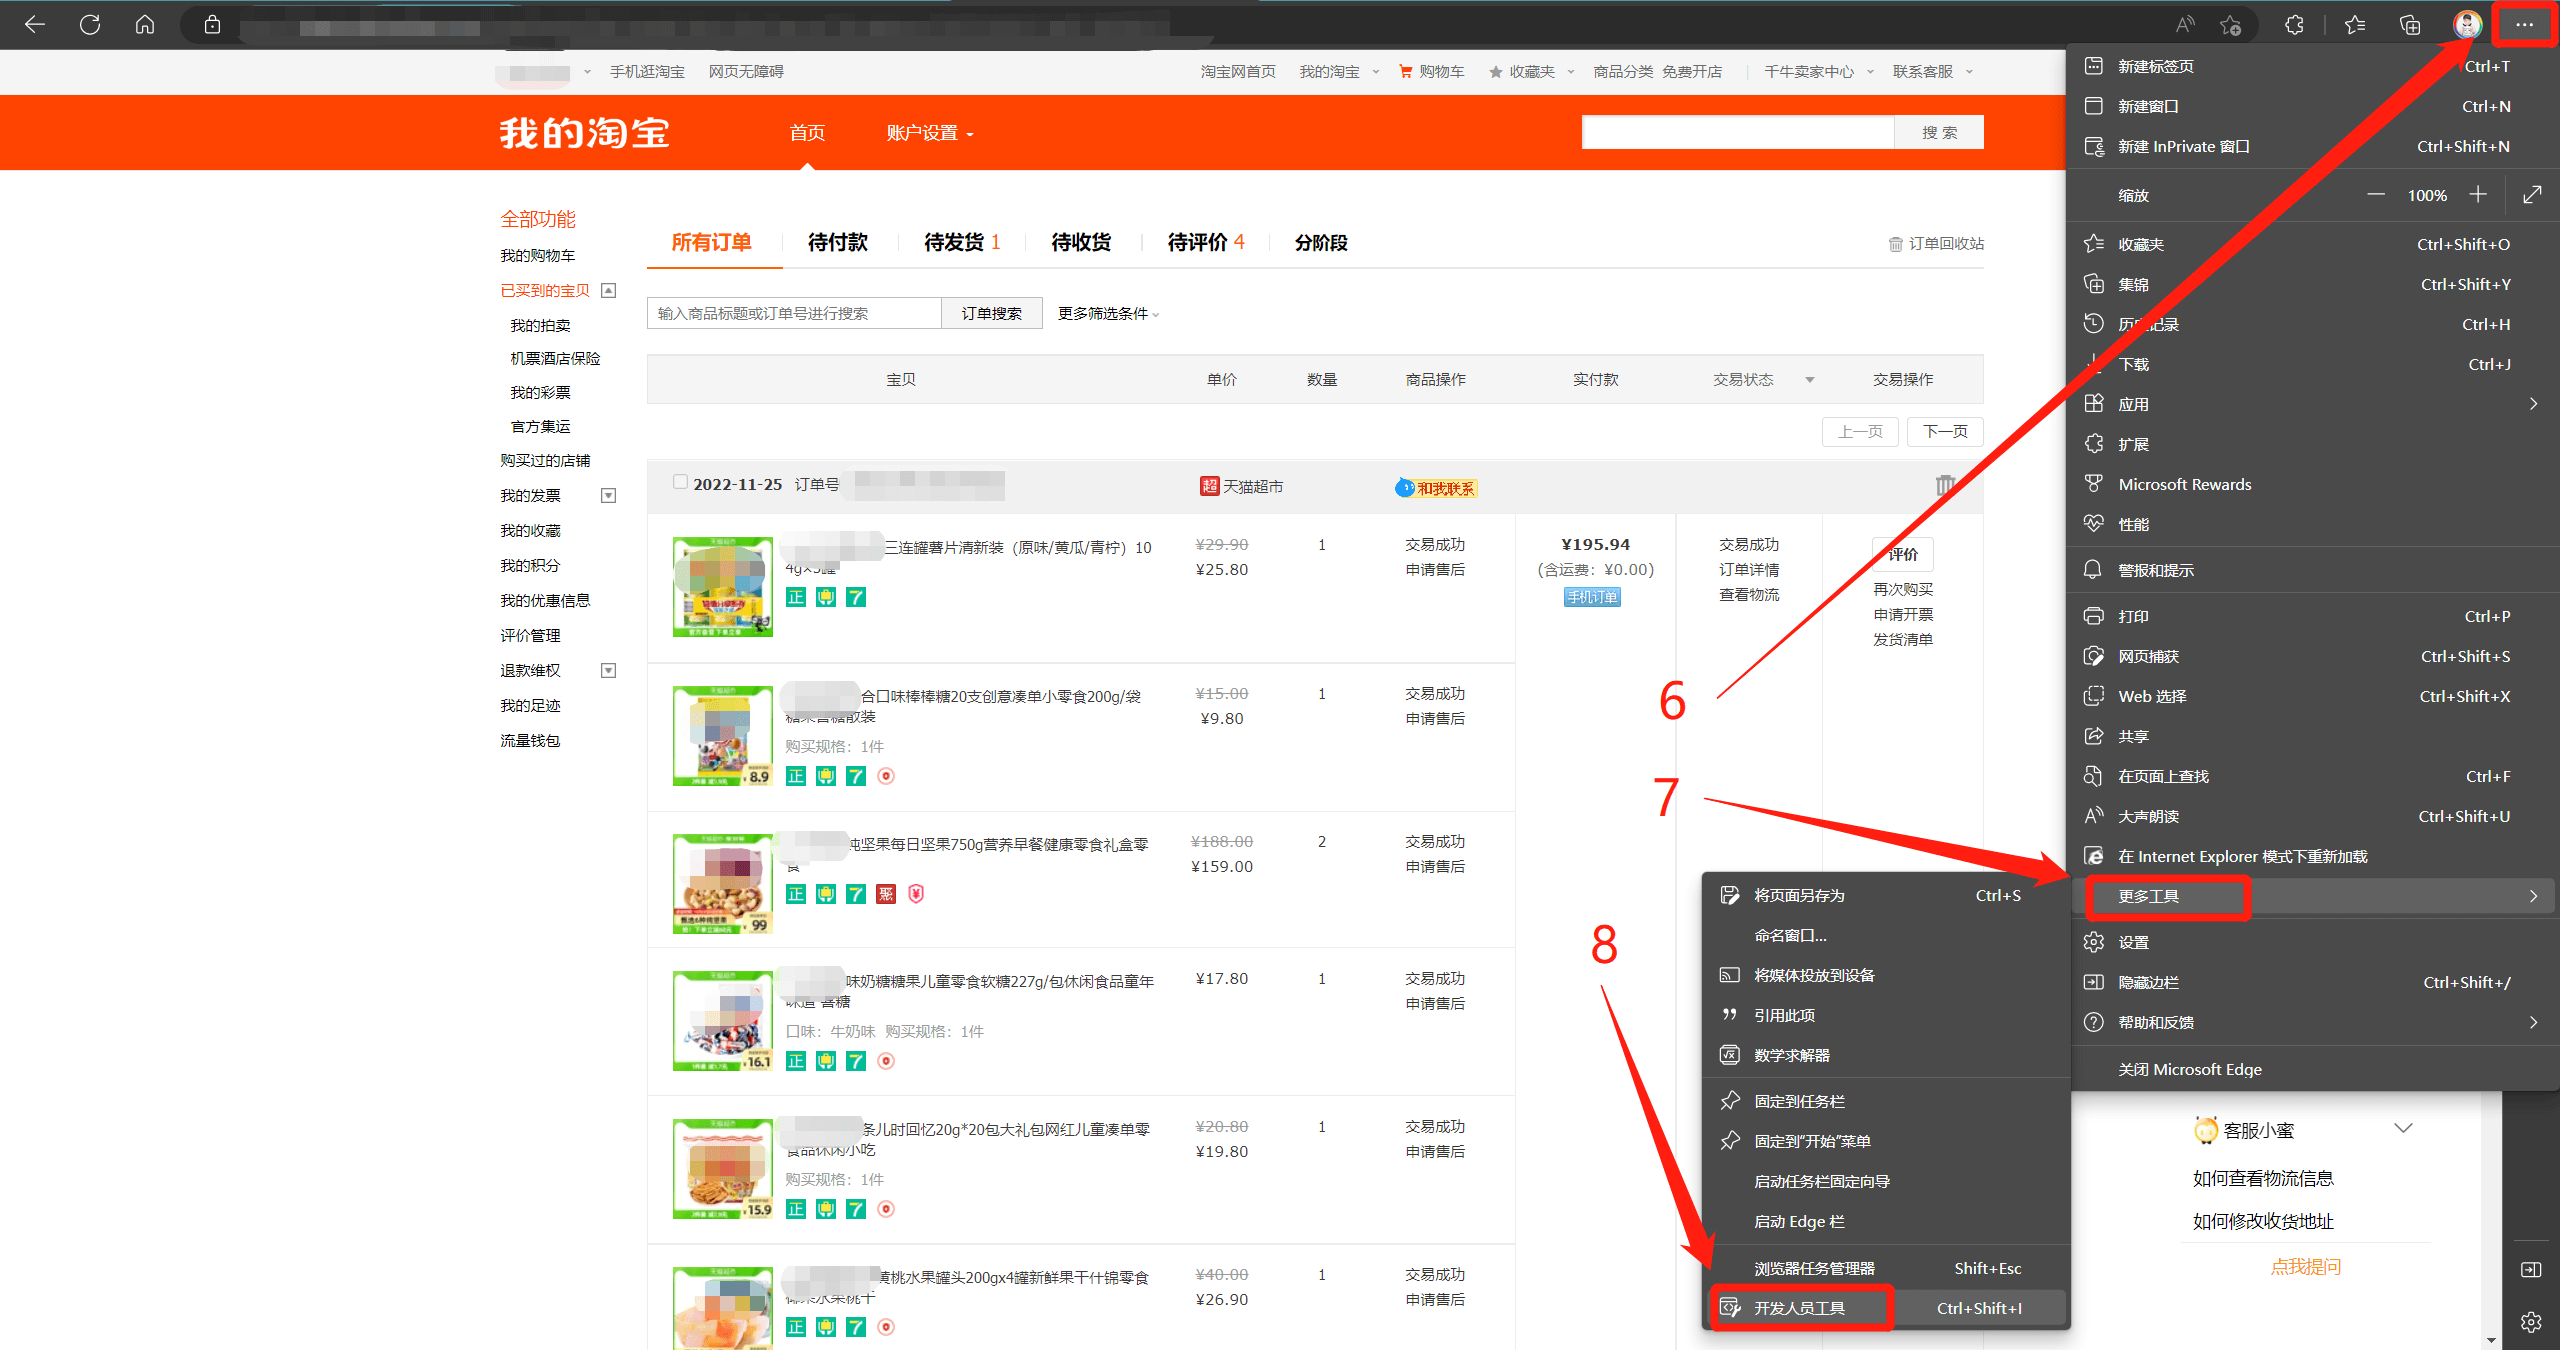The image size is (2560, 1350).
Task: Click 历史记录 in Edge menu
Action: (x=2314, y=325)
